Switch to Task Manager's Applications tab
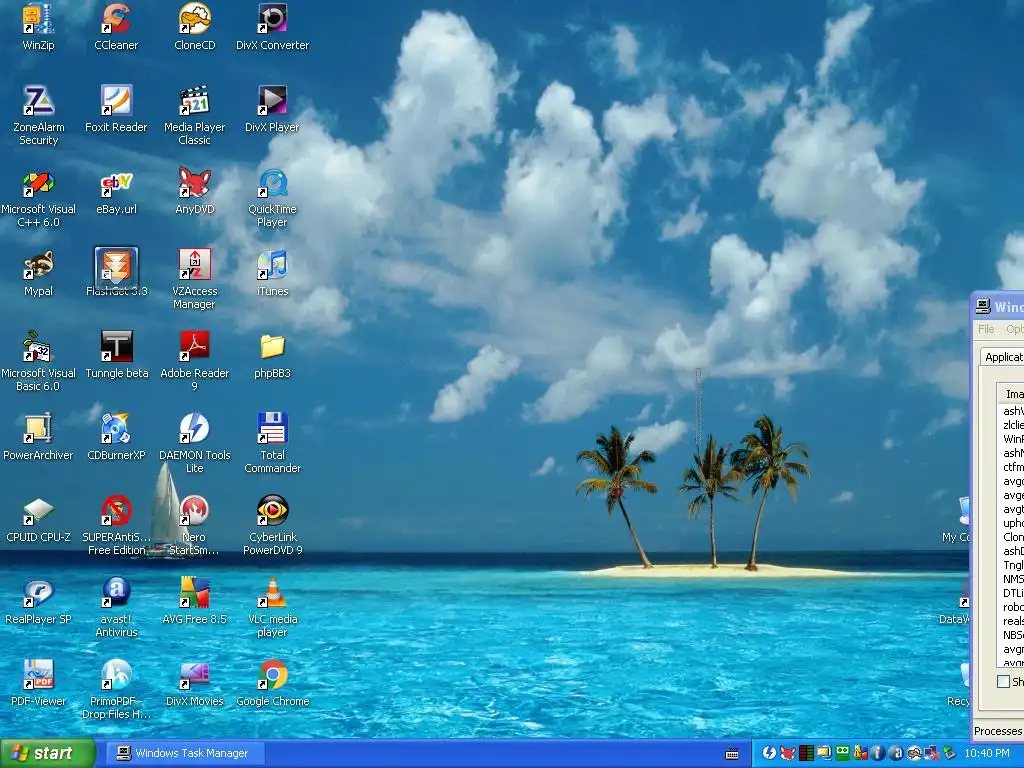The image size is (1024, 768). (x=1002, y=357)
